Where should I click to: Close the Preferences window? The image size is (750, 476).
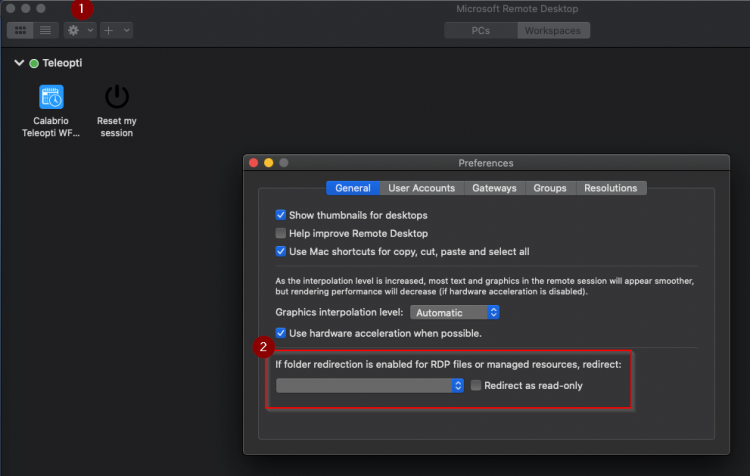tap(254, 163)
